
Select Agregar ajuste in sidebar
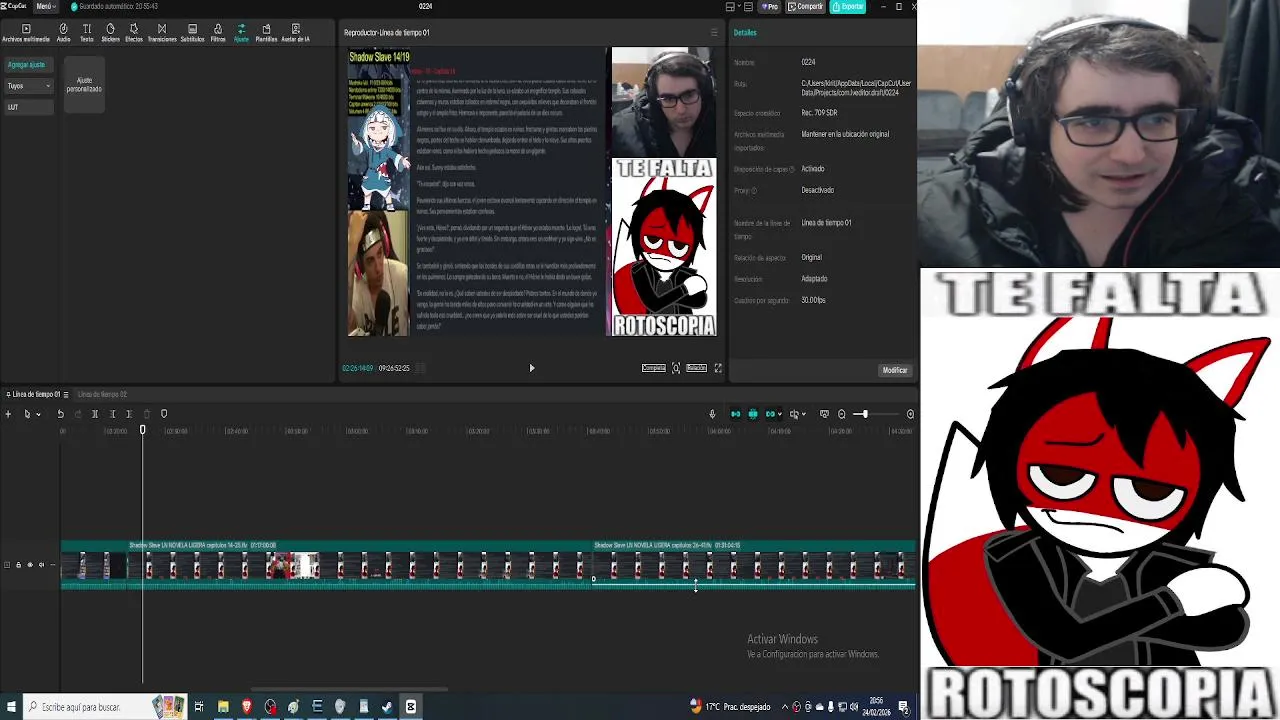click(x=27, y=65)
